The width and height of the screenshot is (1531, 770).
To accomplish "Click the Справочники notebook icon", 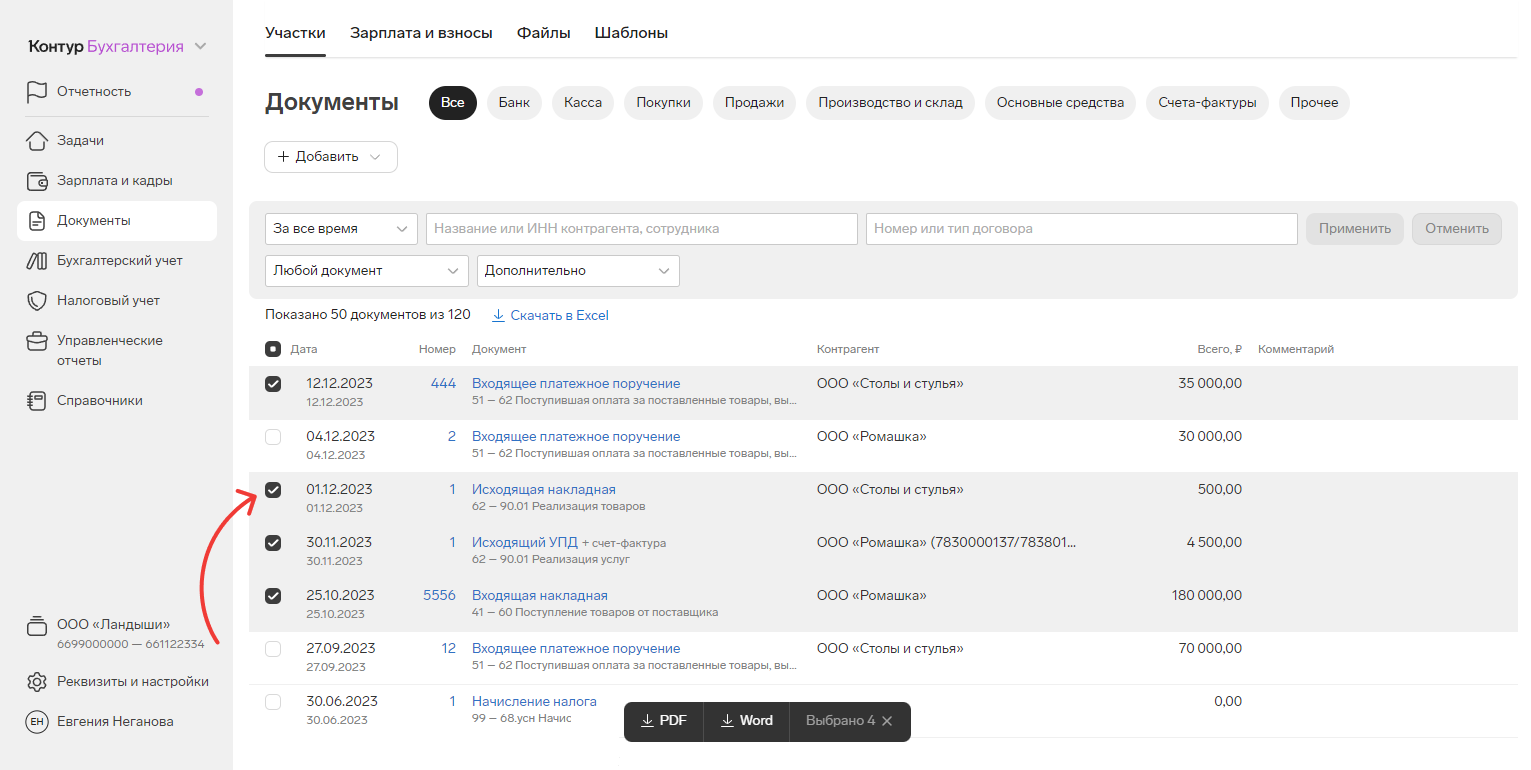I will tap(37, 401).
